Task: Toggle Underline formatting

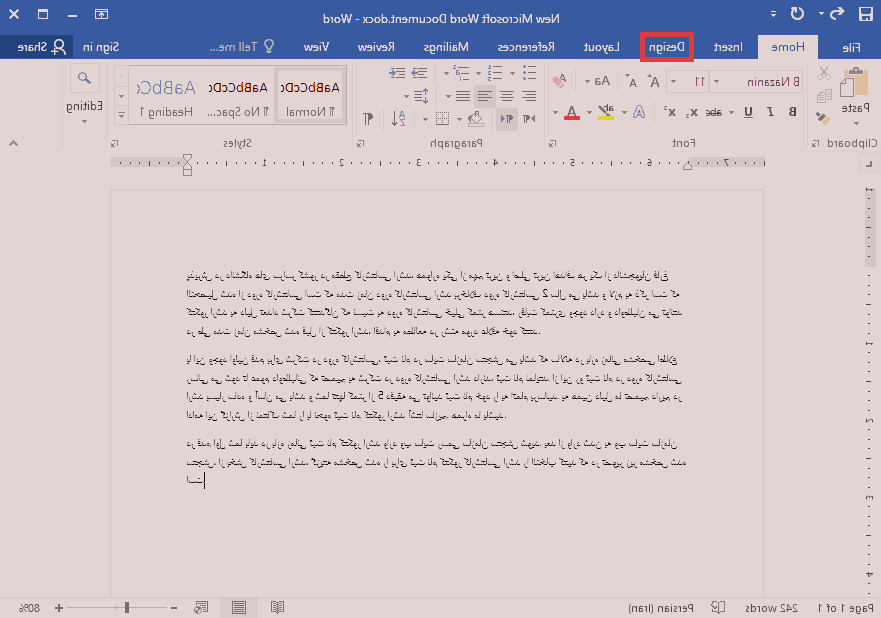Action: 748,112
